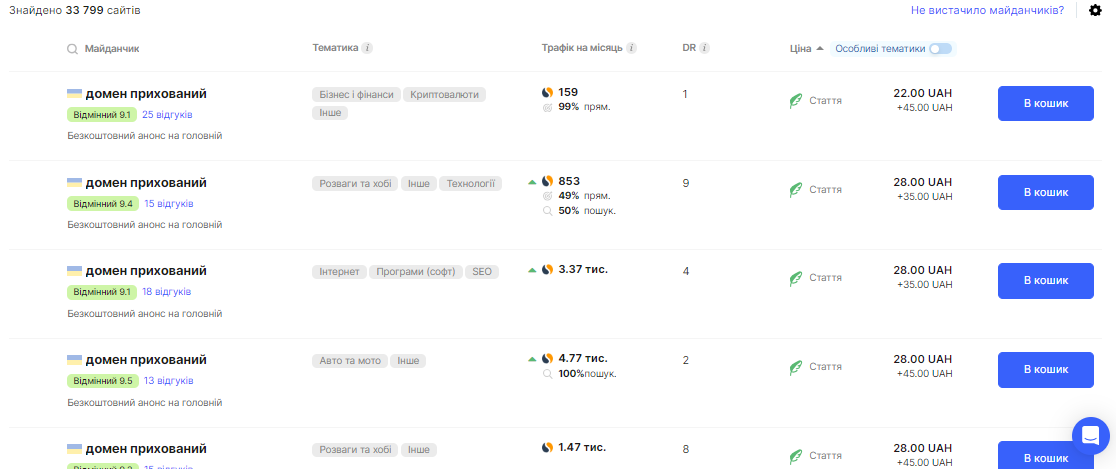The image size is (1116, 469).
Task: Show info icon next to DR
Action: tap(705, 48)
